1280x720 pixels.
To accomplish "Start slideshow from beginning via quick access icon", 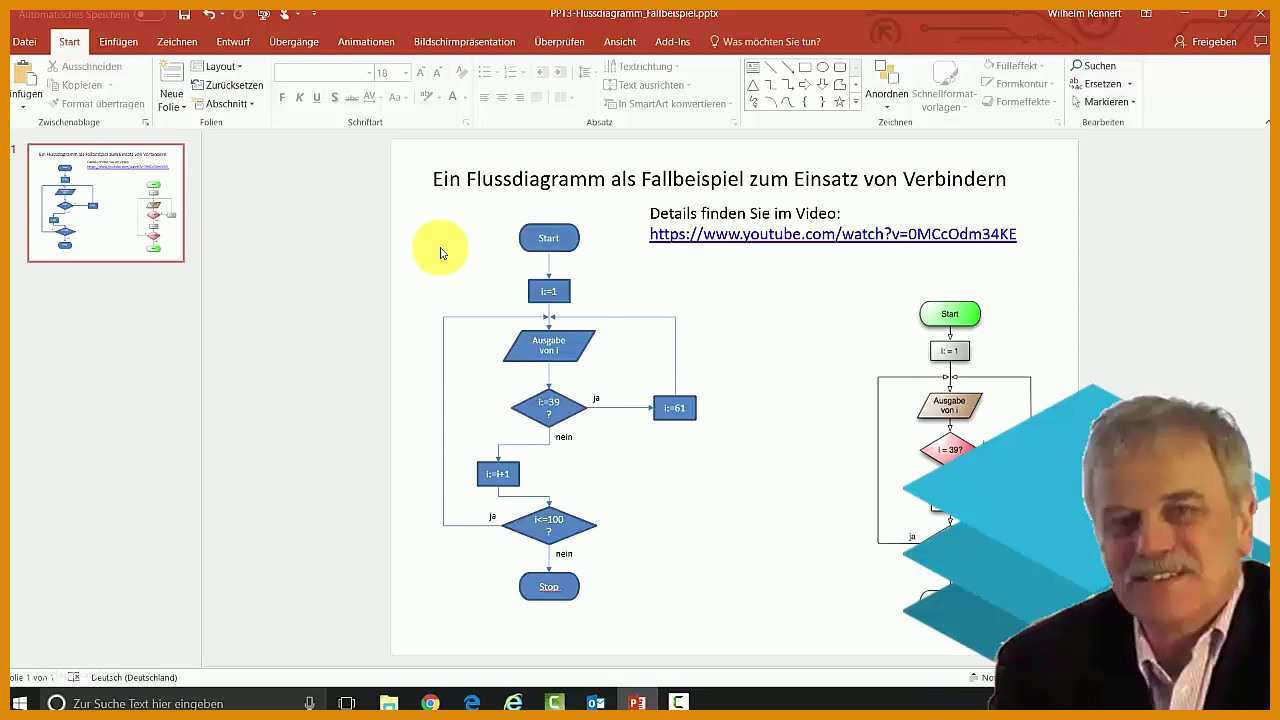I will (x=263, y=14).
